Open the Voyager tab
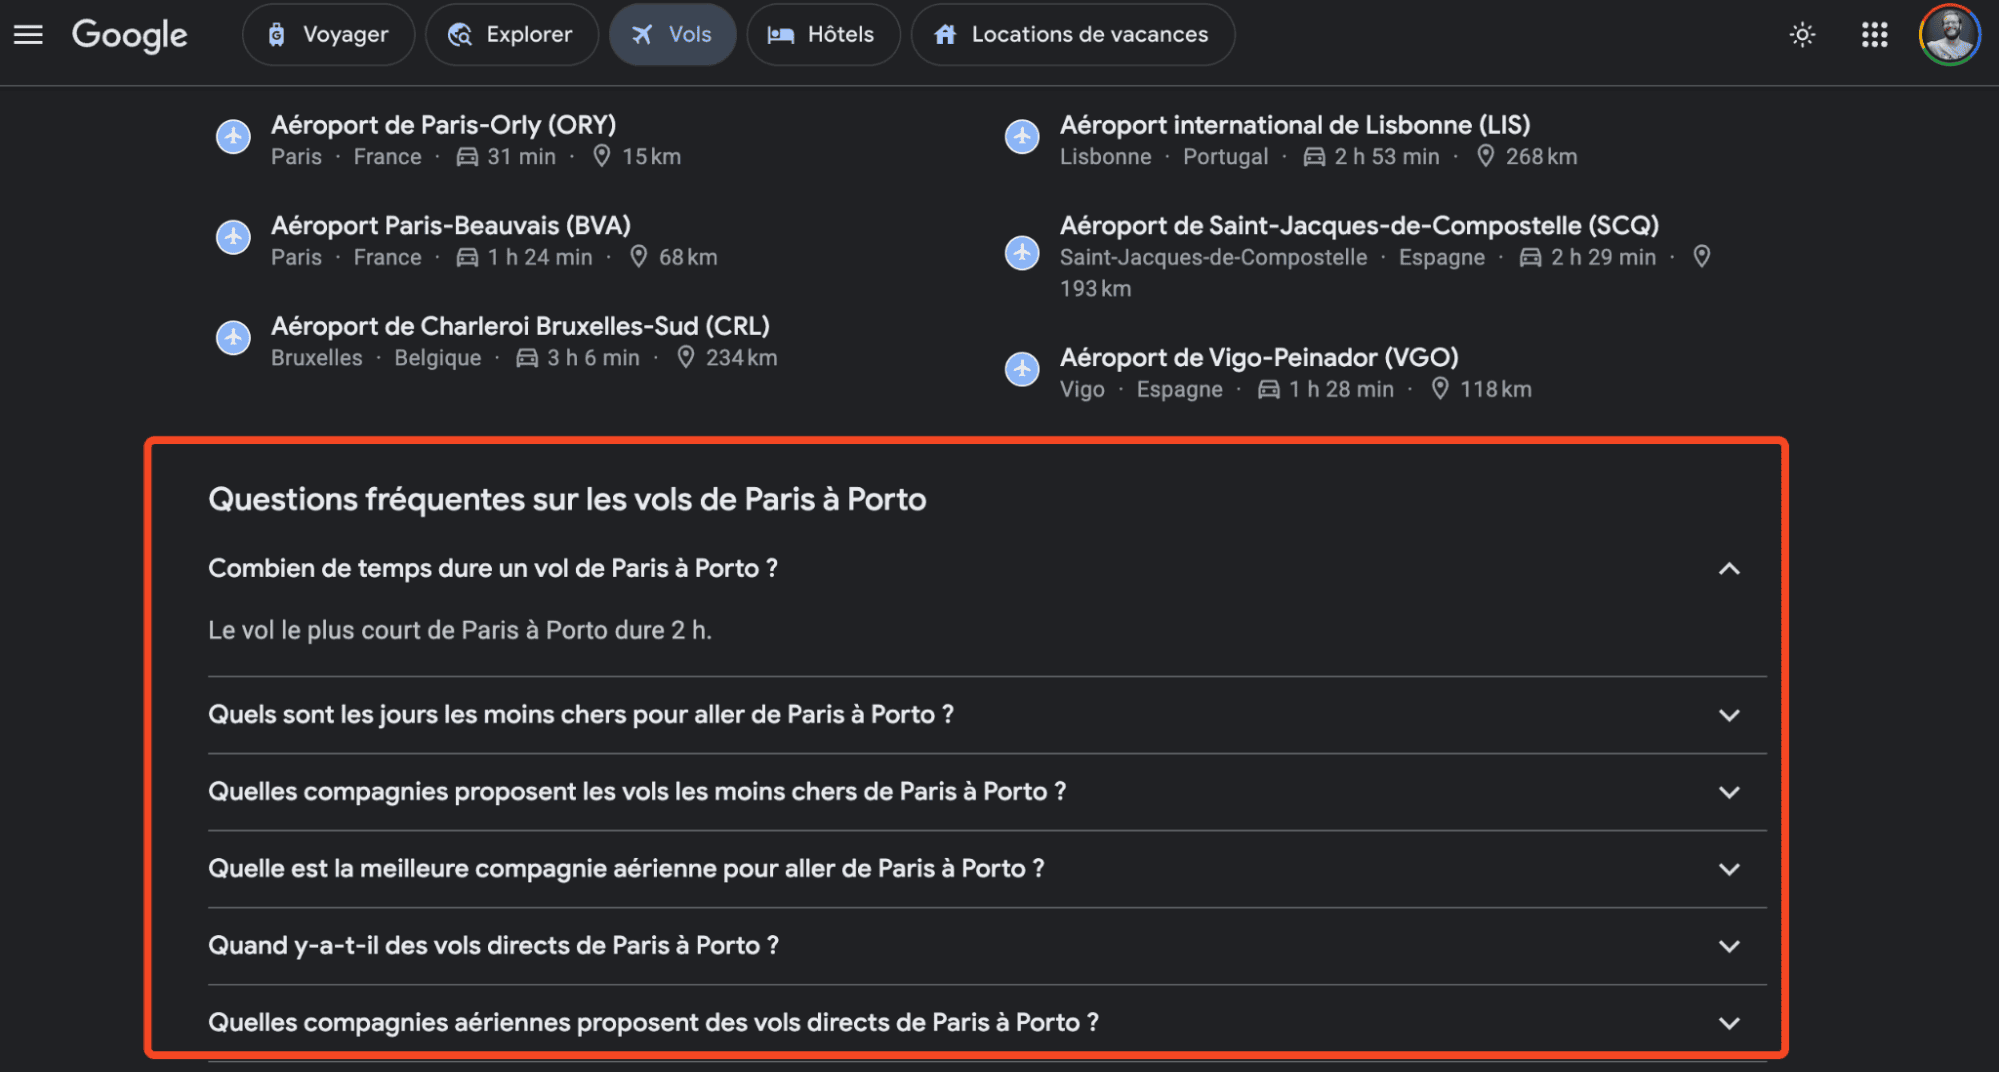The image size is (1999, 1072). tap(328, 35)
